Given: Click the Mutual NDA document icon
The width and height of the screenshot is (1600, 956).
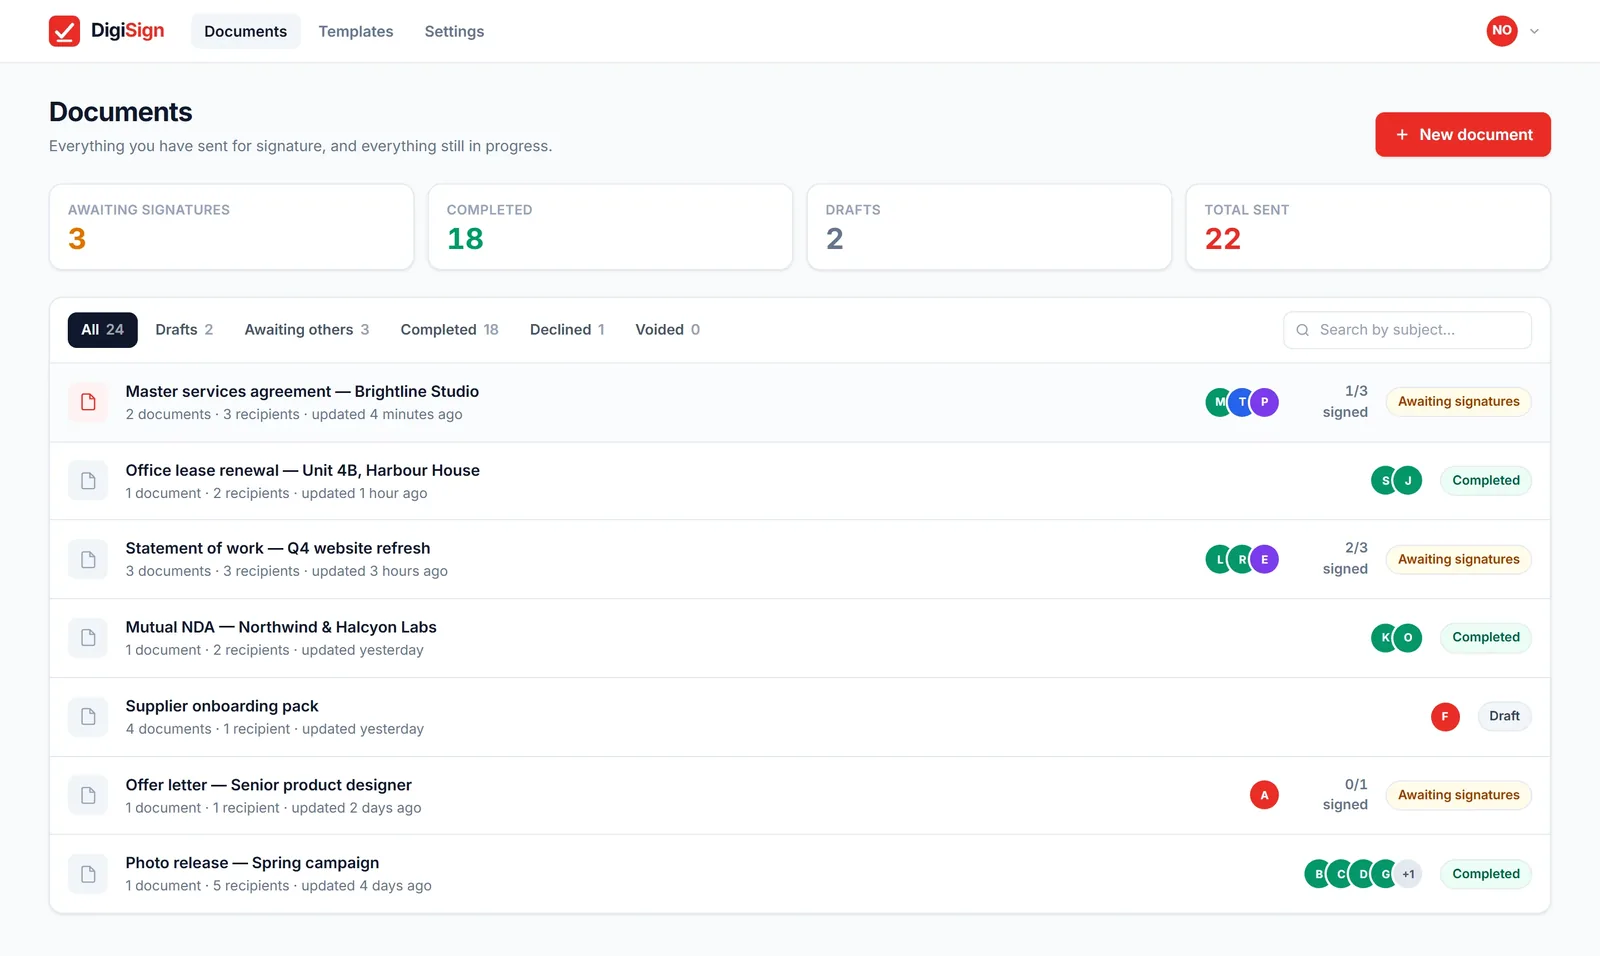Looking at the screenshot, I should (x=88, y=638).
